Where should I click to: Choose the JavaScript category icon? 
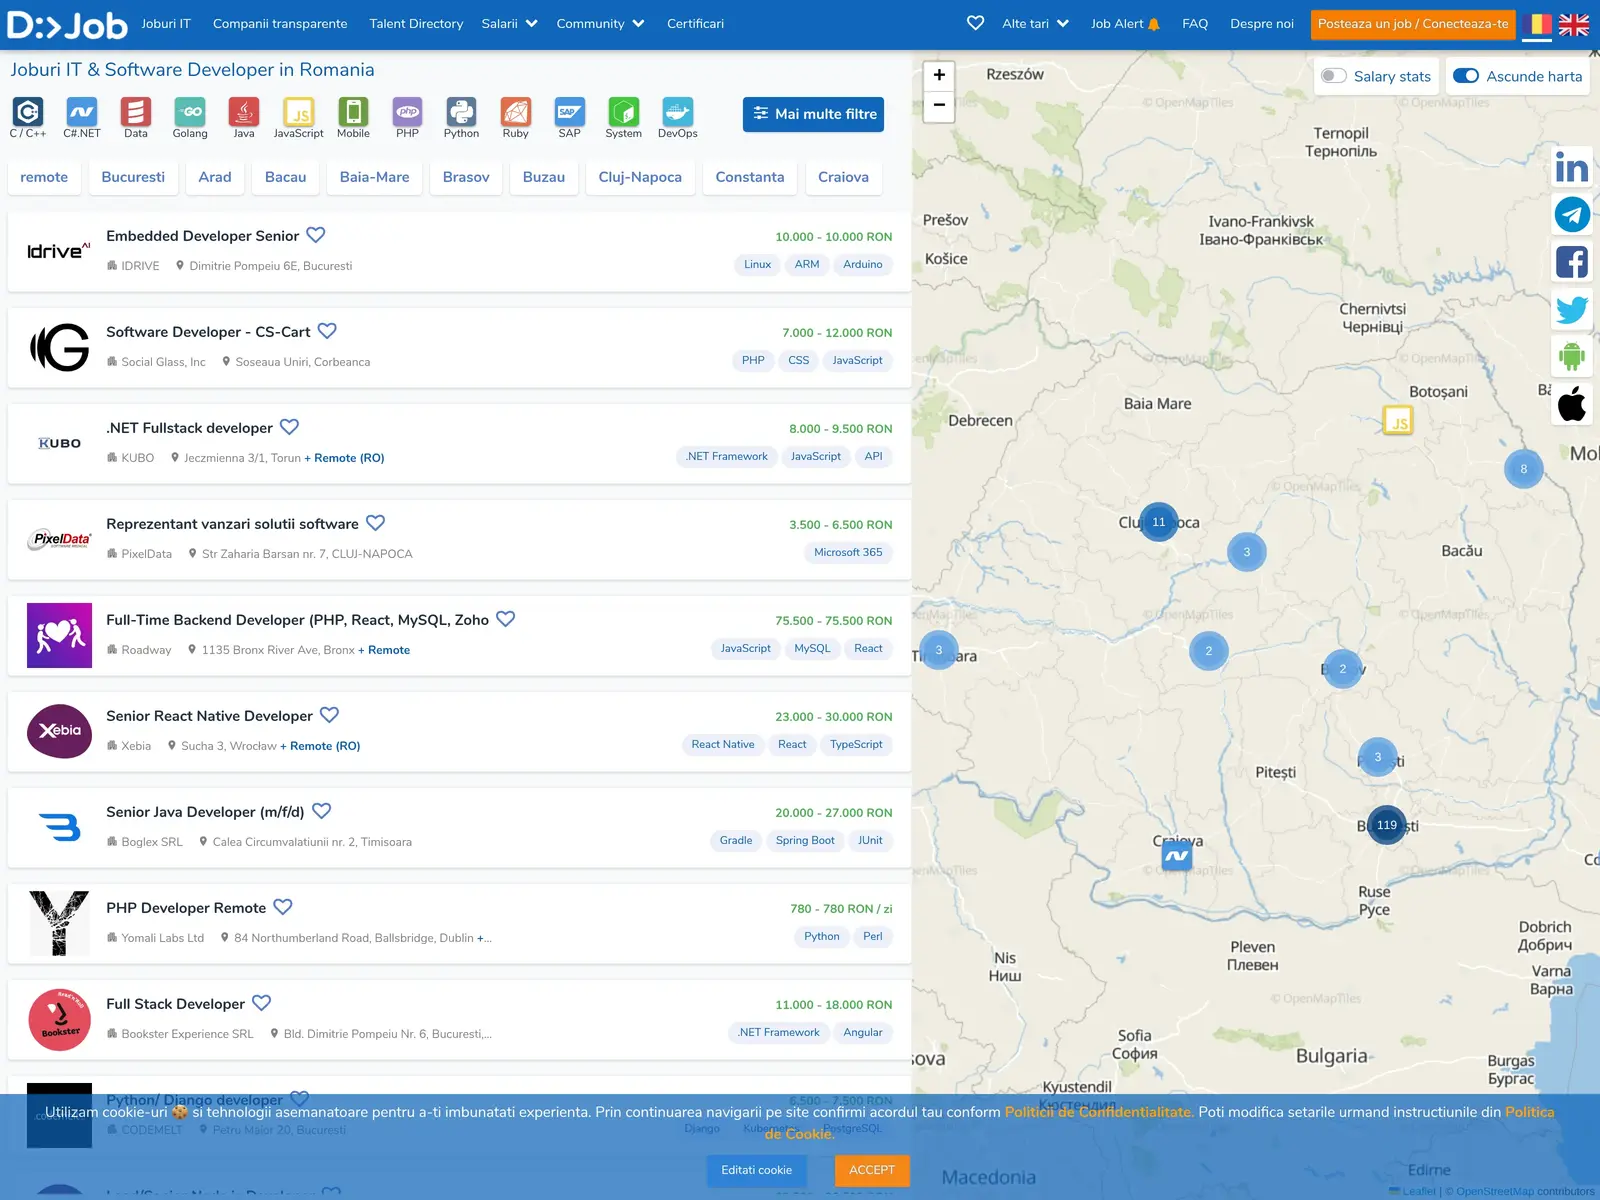299,111
